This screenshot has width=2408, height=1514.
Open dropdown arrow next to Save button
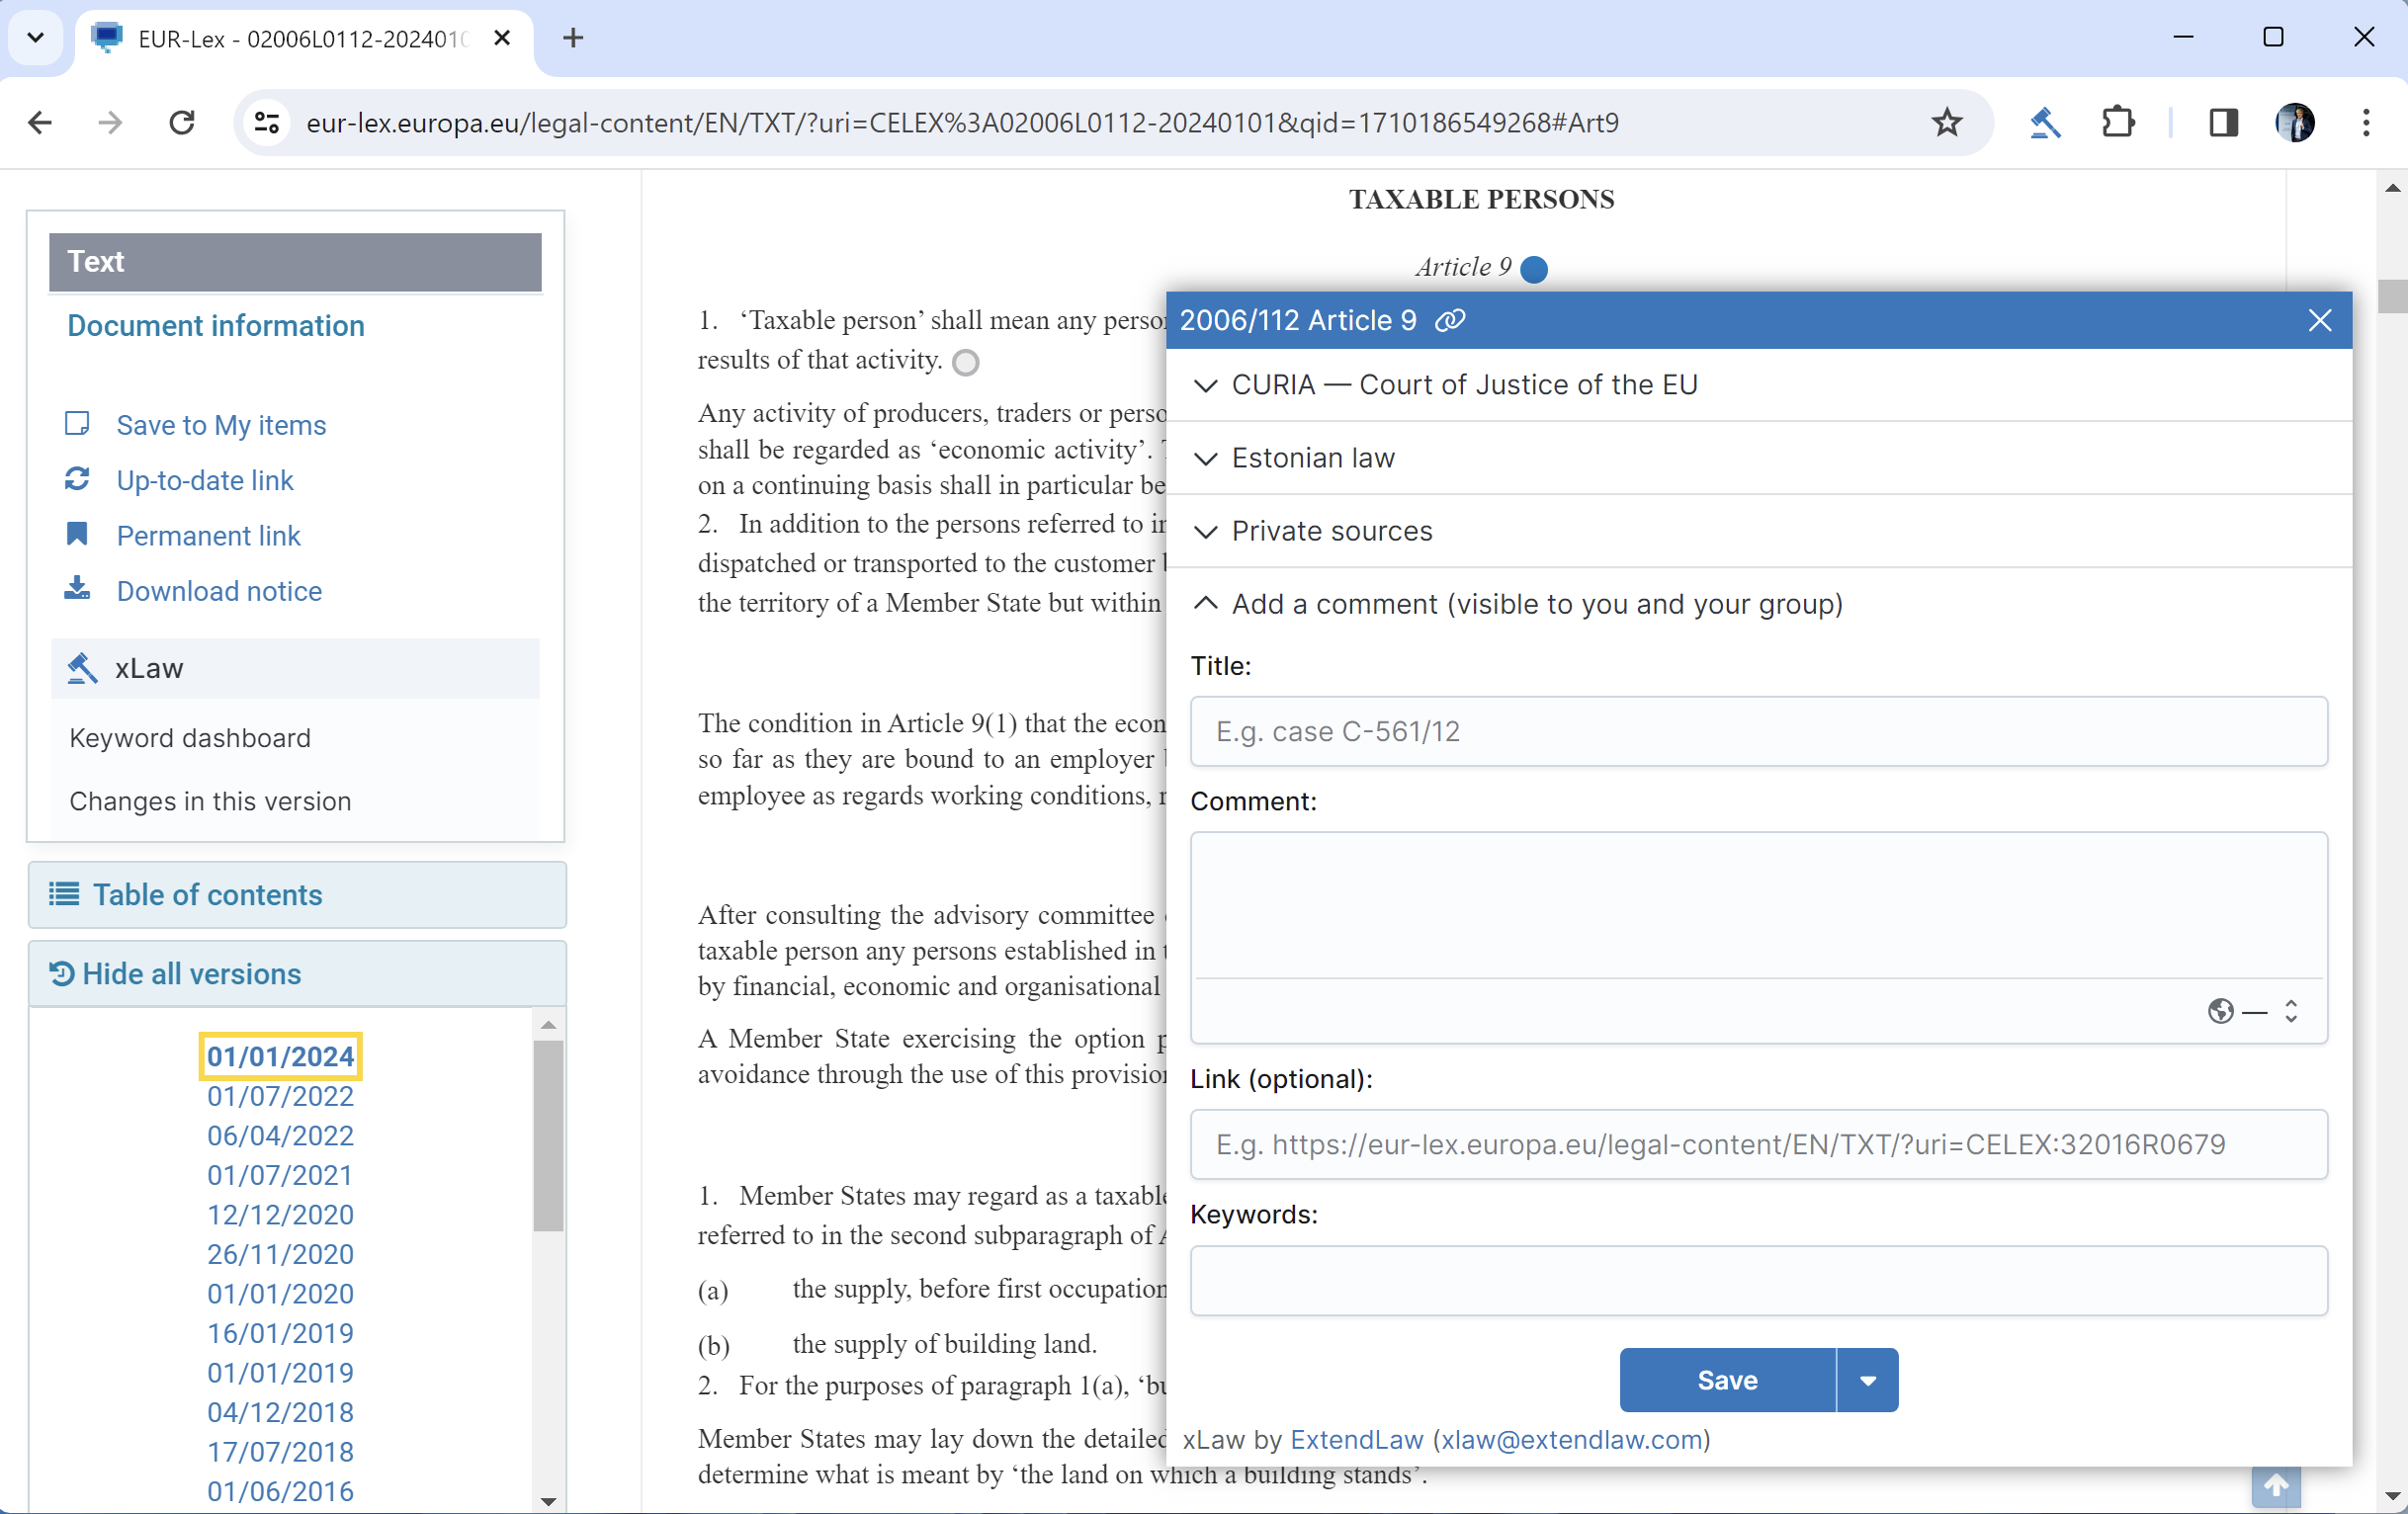point(1867,1380)
